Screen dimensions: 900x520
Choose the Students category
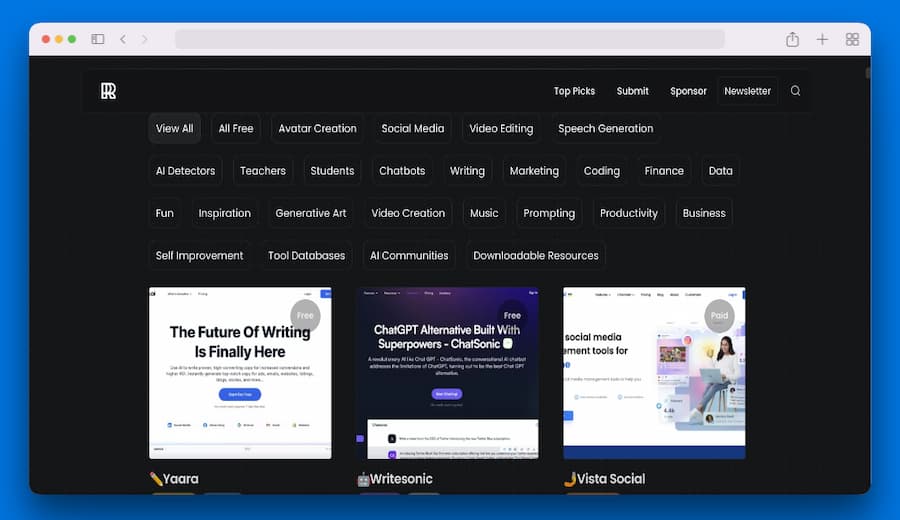(332, 171)
